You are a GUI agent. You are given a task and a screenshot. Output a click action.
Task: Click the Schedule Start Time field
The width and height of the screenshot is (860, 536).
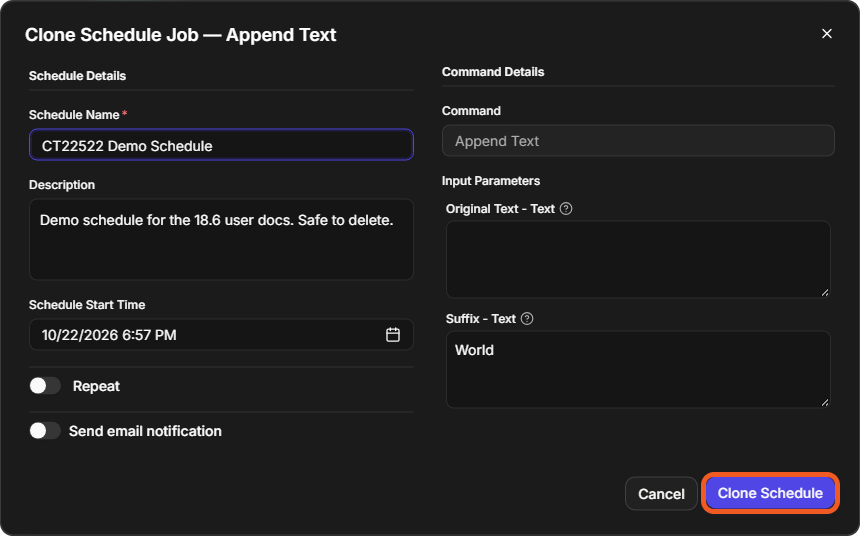(x=221, y=335)
